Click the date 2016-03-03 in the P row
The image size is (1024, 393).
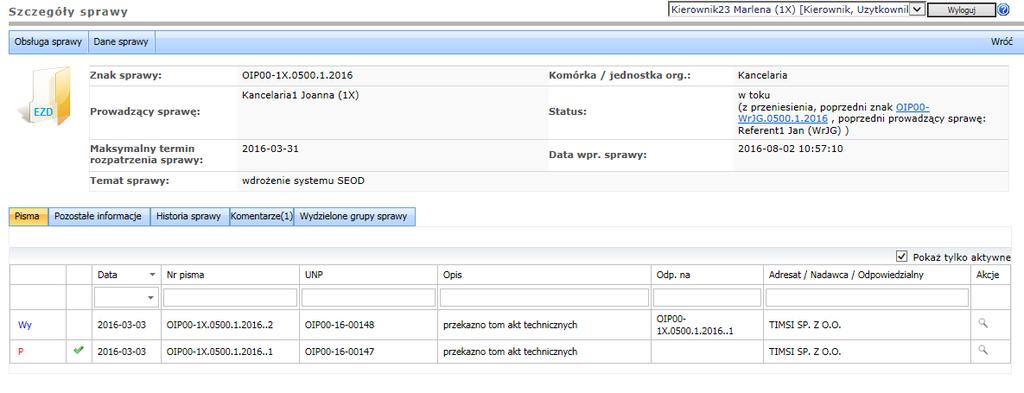point(121,351)
